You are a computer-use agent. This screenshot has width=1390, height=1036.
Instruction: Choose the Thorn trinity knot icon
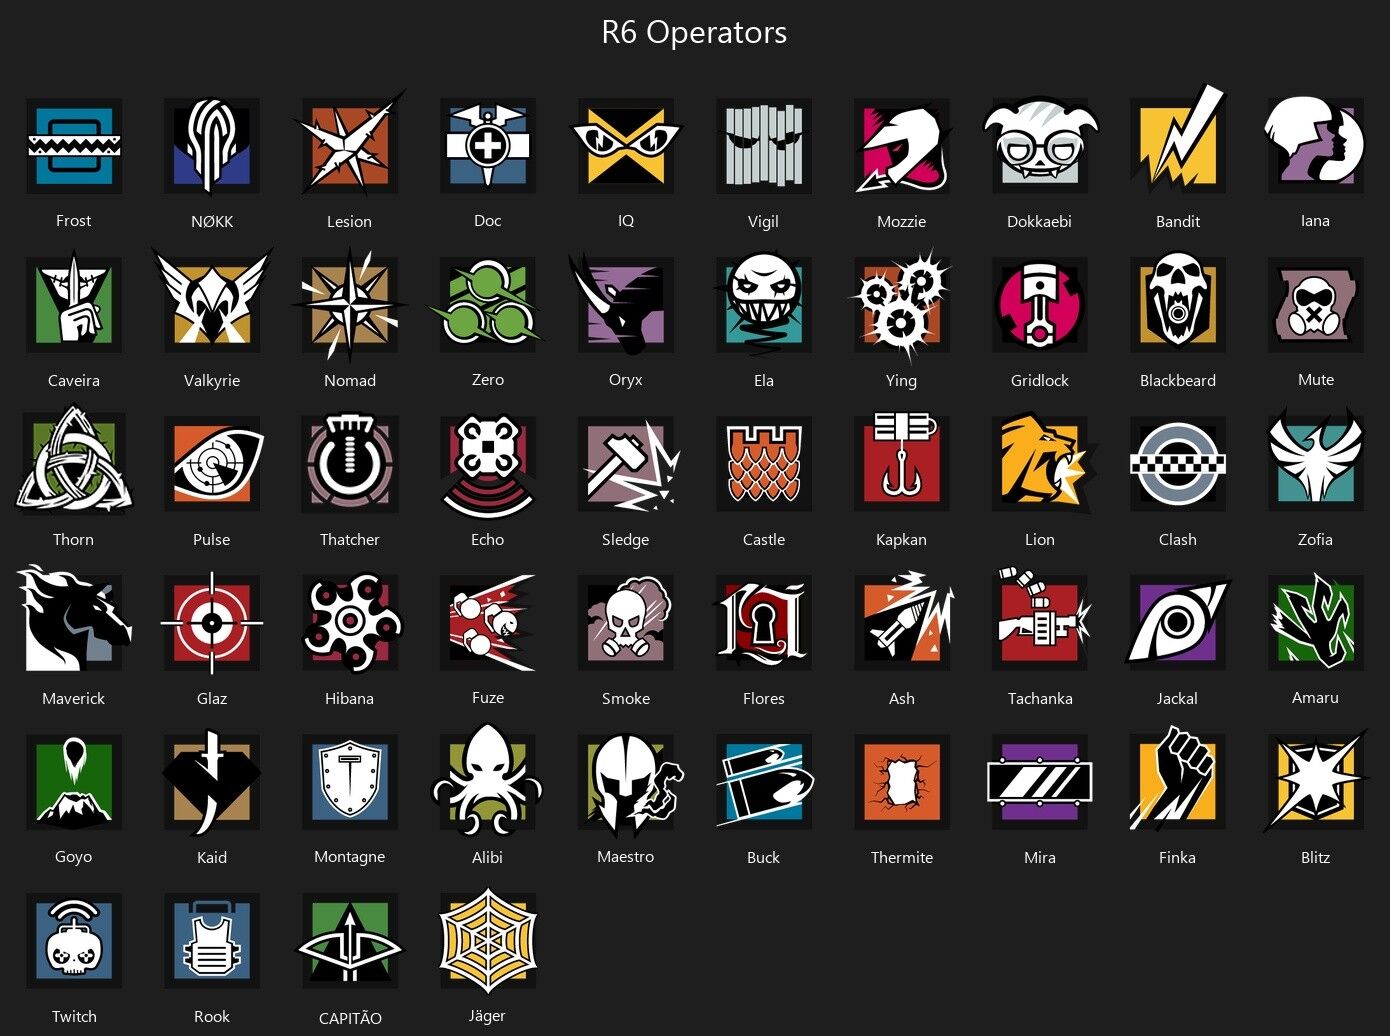click(74, 461)
